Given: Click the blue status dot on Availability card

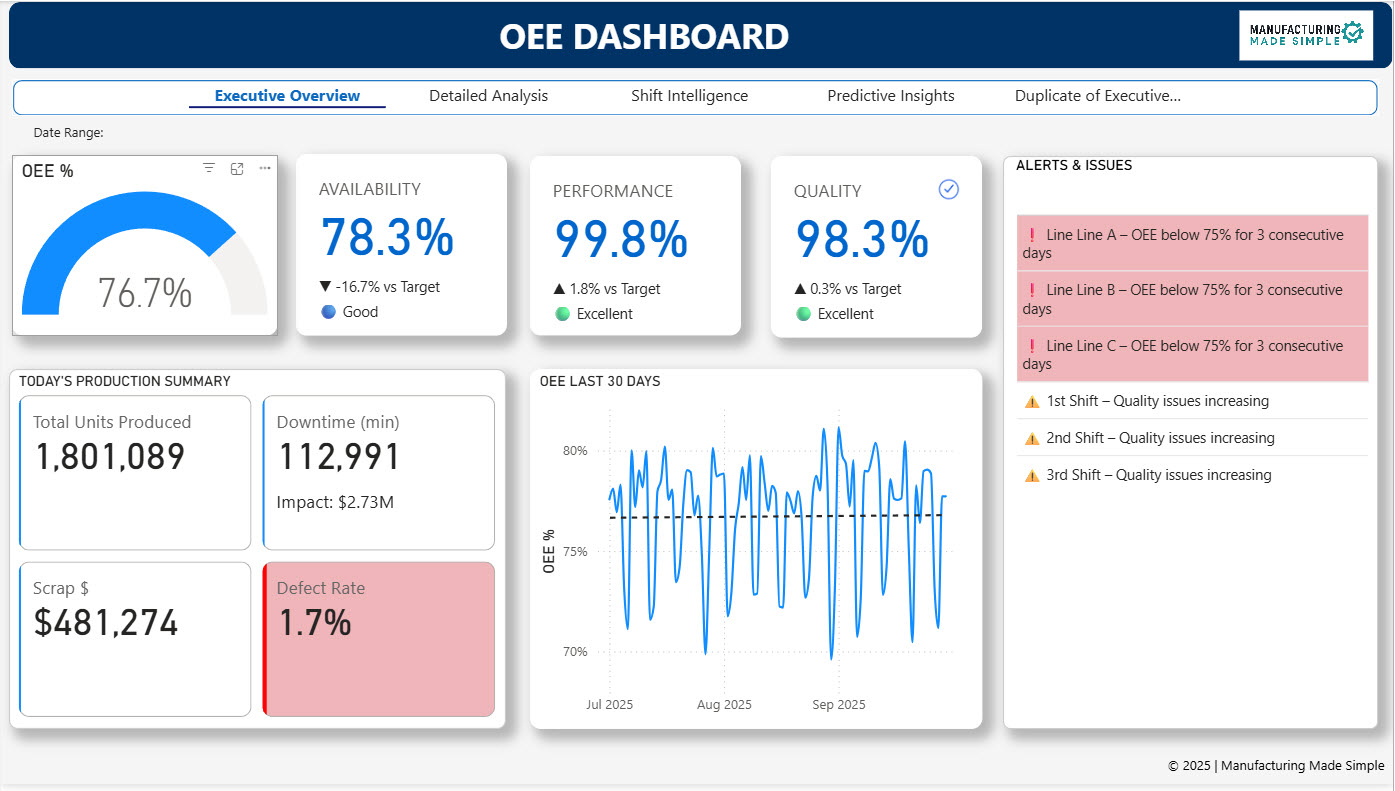Looking at the screenshot, I should tap(329, 312).
